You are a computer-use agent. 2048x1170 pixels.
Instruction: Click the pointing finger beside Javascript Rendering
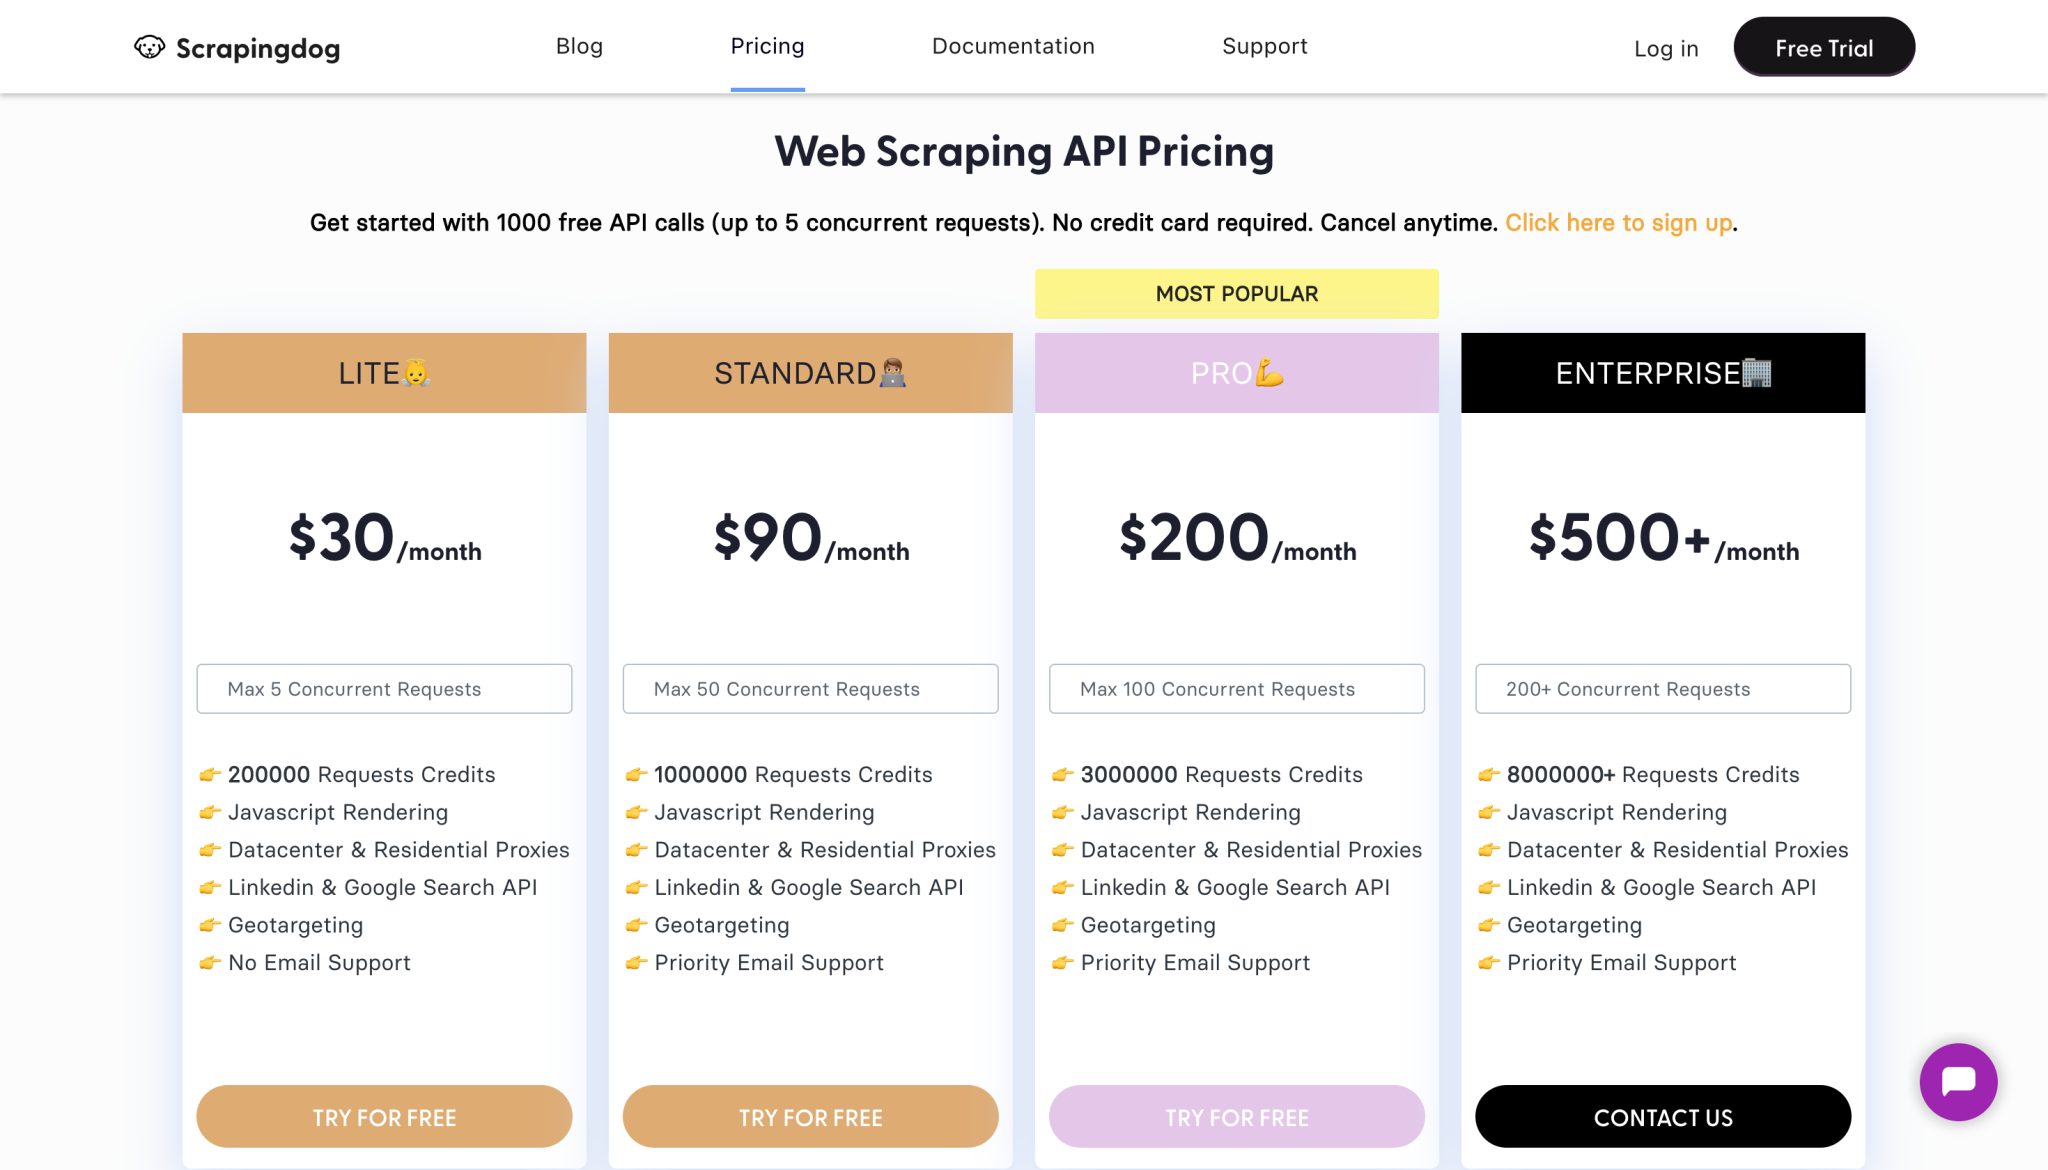(x=209, y=811)
